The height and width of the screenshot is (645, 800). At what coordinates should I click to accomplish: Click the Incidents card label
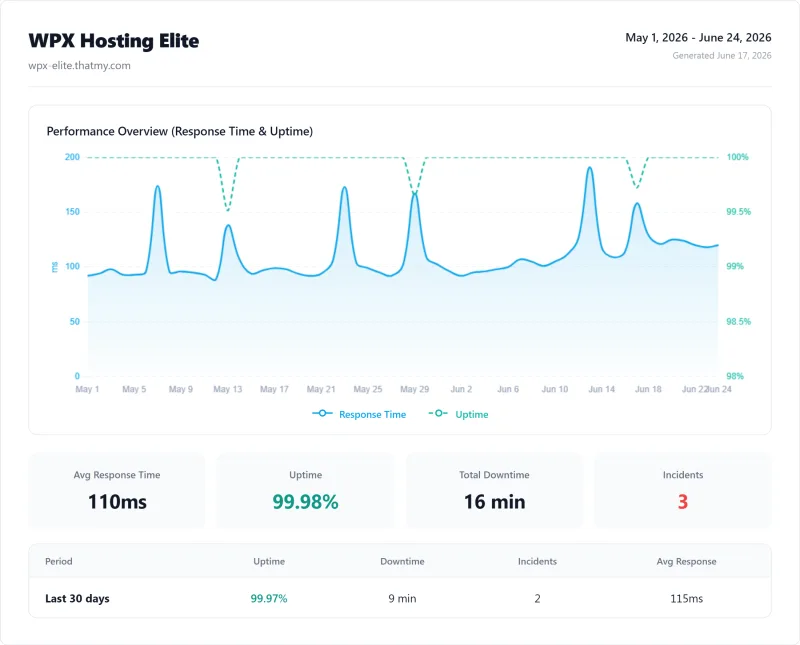click(683, 475)
